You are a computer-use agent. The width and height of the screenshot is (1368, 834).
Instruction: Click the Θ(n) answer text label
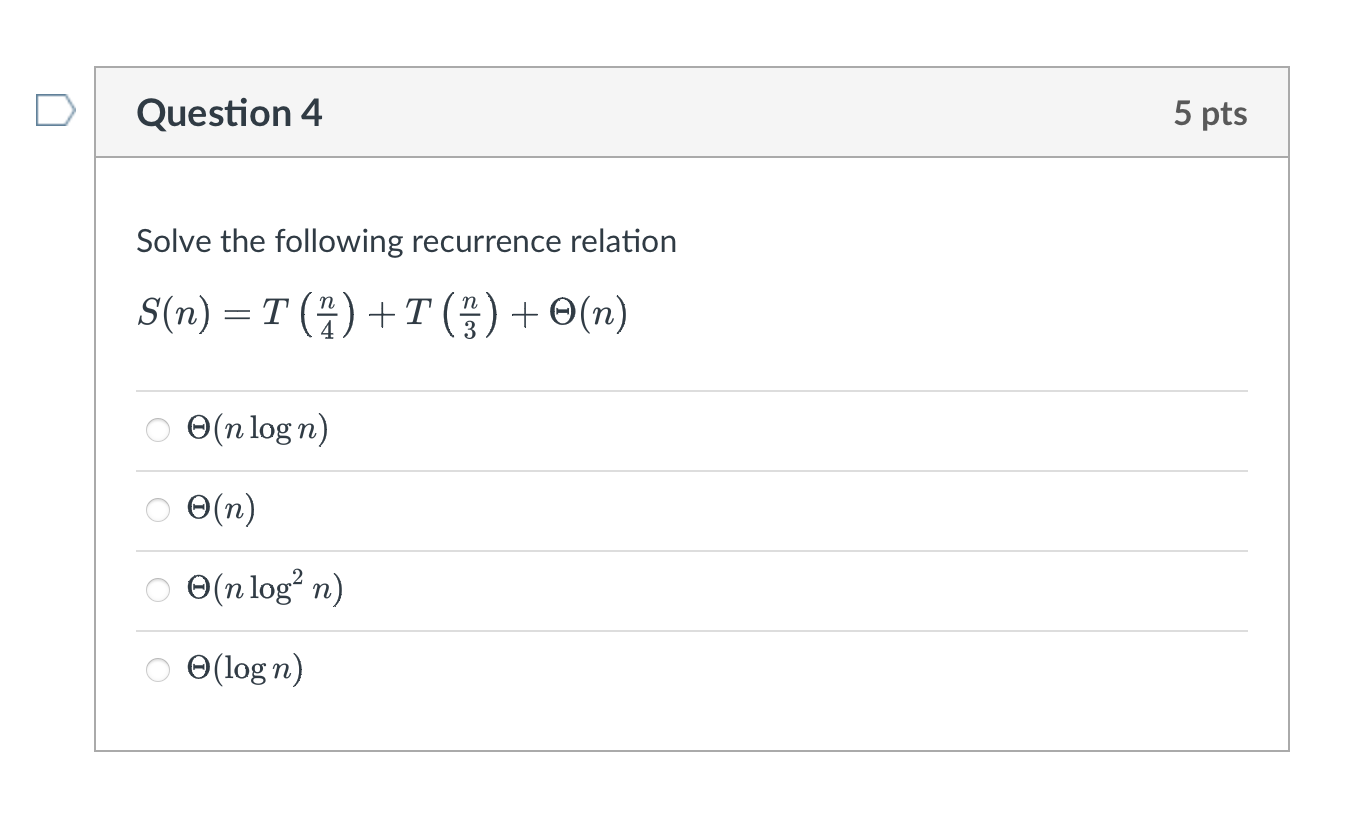(221, 508)
